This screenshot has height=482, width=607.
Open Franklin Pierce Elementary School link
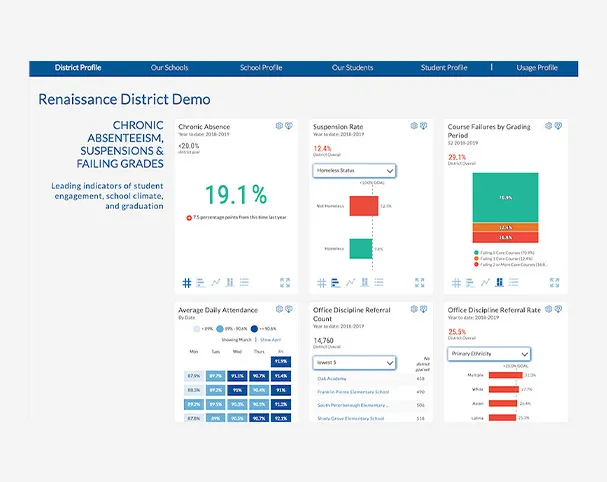click(x=353, y=392)
